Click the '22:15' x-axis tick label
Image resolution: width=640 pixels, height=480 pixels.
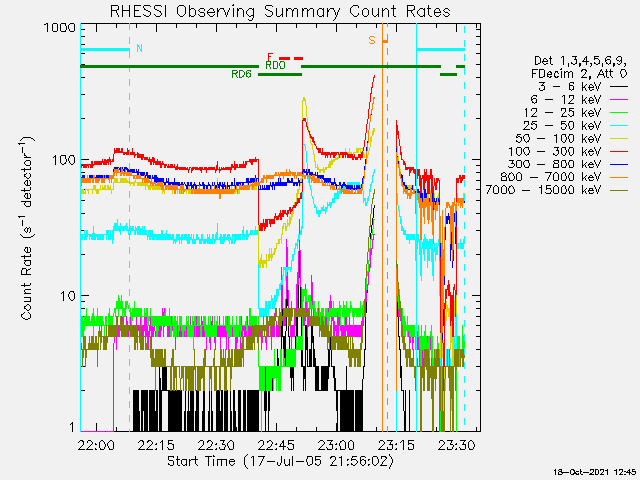(156, 445)
